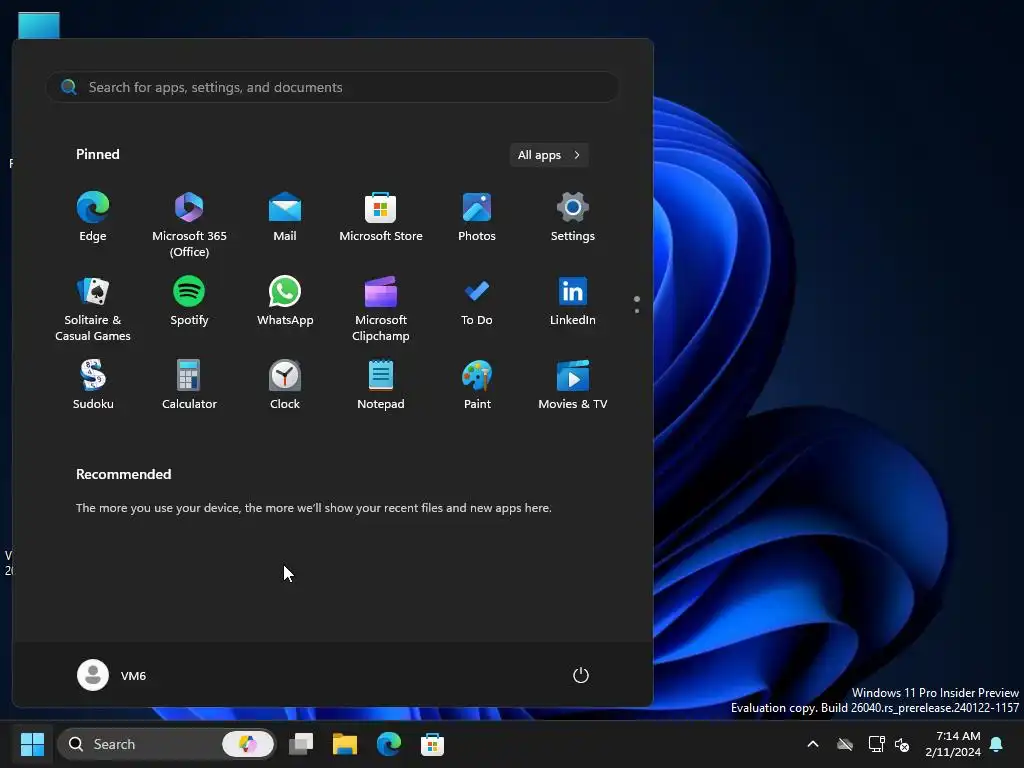Screen dimensions: 1024x768
Task: Open the notifications bell
Action: [x=997, y=744]
